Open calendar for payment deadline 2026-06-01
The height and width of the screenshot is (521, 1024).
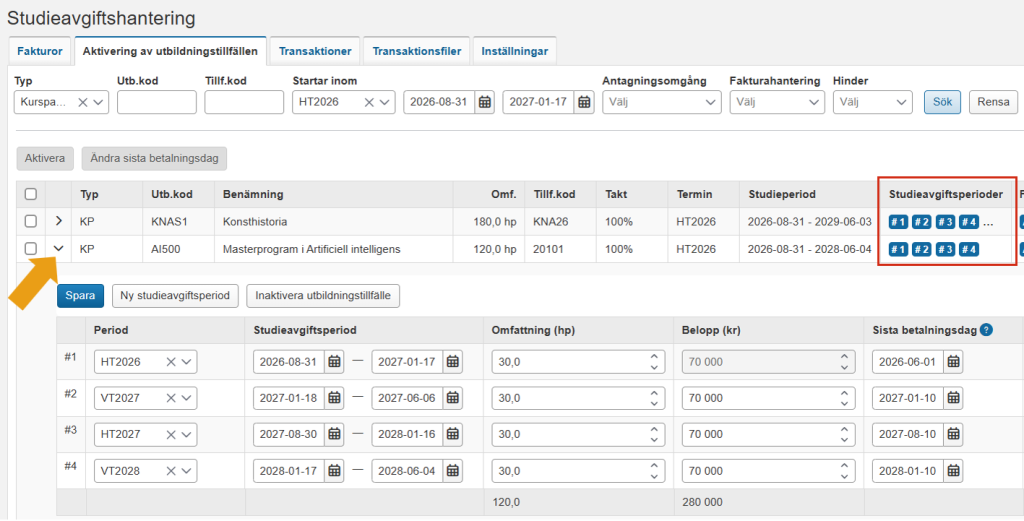coord(953,362)
